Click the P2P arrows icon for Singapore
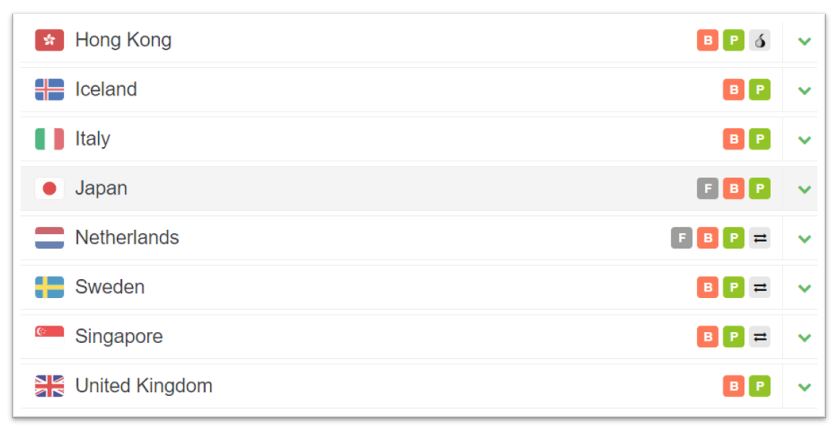839x433 pixels. 759,337
